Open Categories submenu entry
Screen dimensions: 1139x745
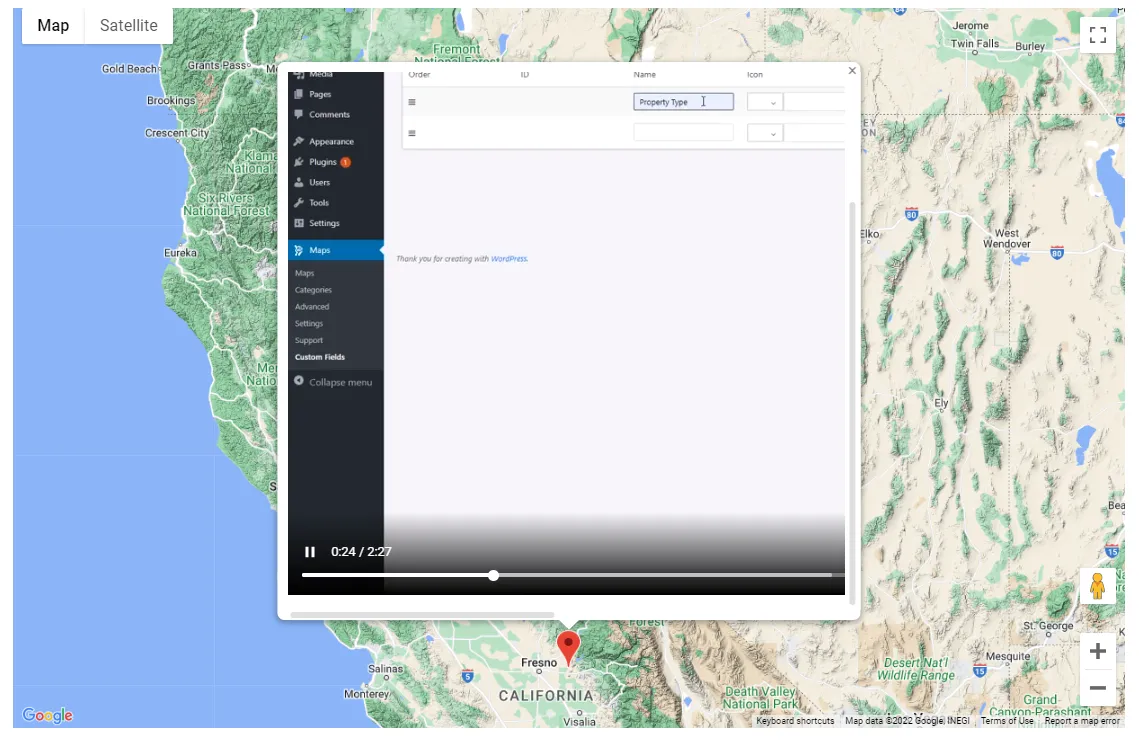click(x=313, y=290)
